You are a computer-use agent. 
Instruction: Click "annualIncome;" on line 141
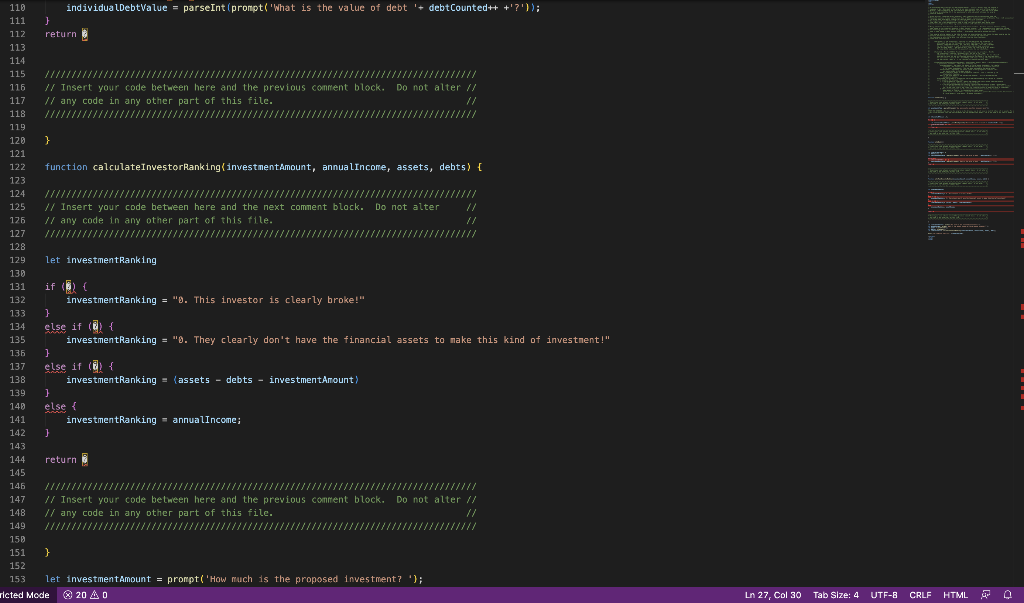(207, 419)
